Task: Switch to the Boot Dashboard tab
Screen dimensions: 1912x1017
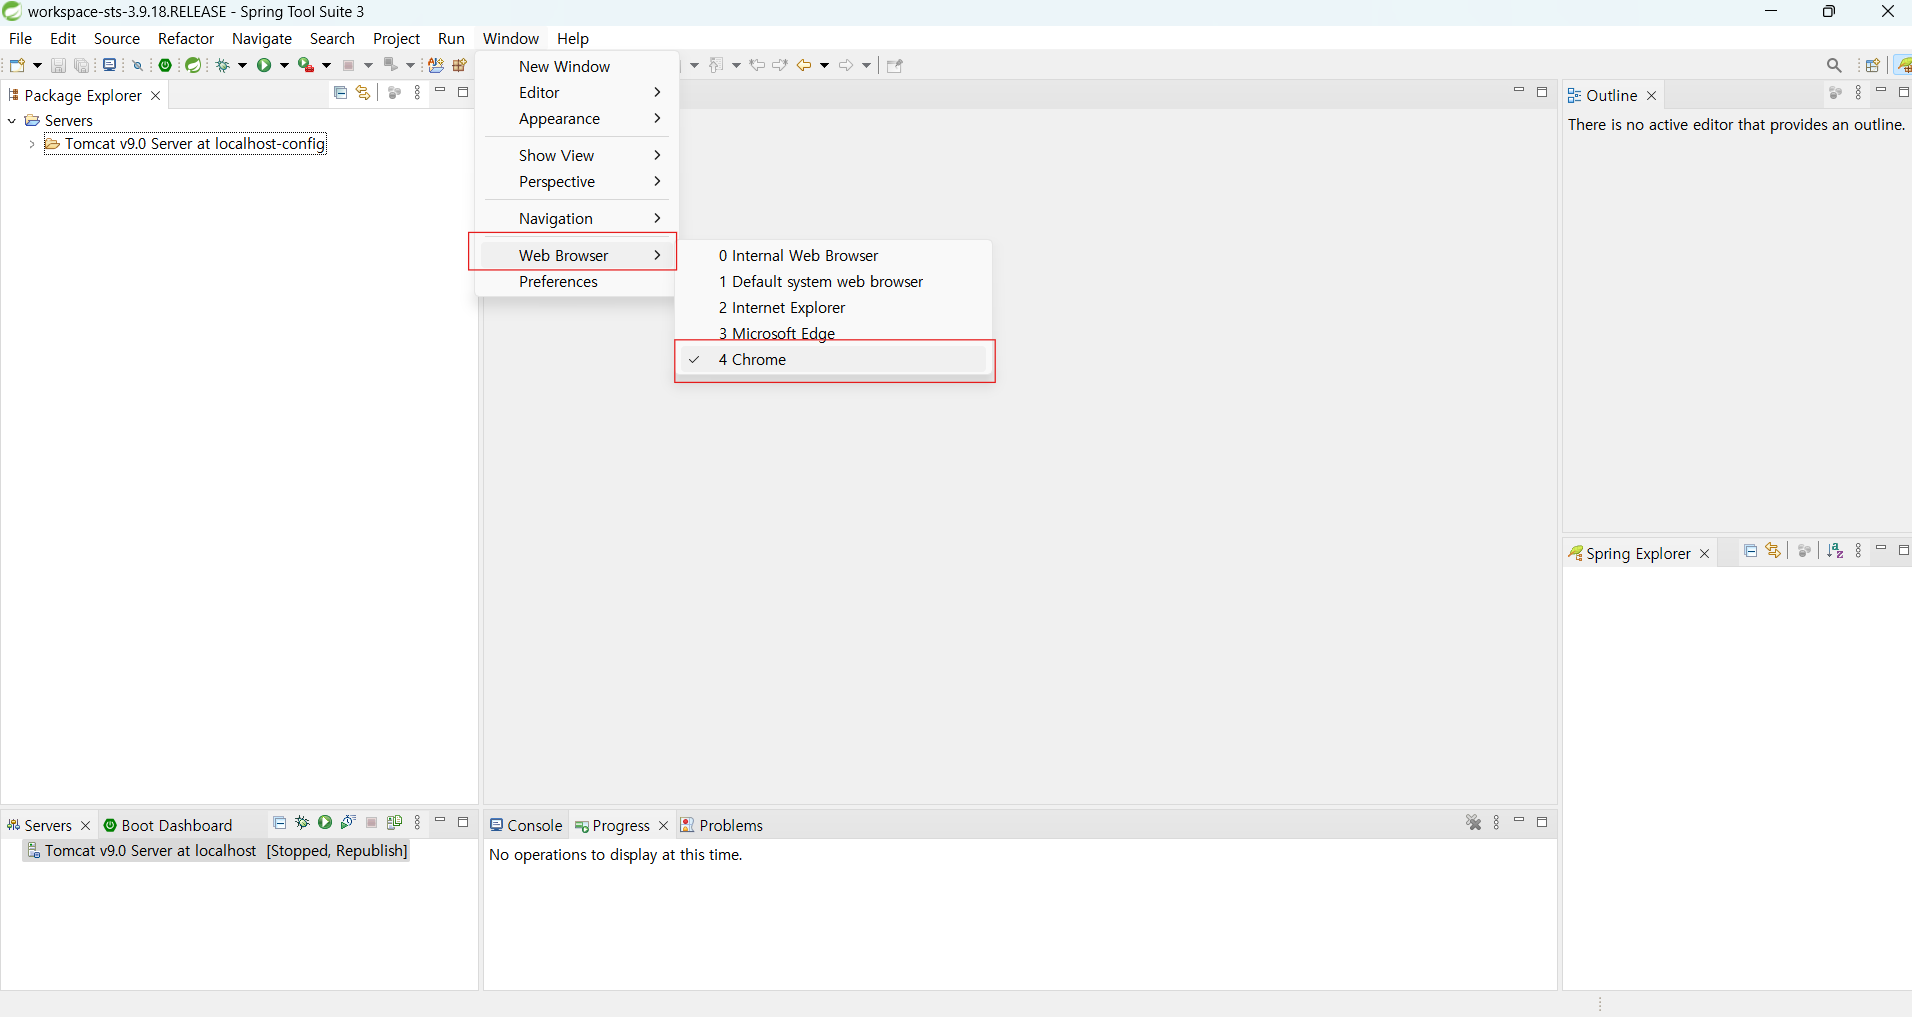Action: 168,826
